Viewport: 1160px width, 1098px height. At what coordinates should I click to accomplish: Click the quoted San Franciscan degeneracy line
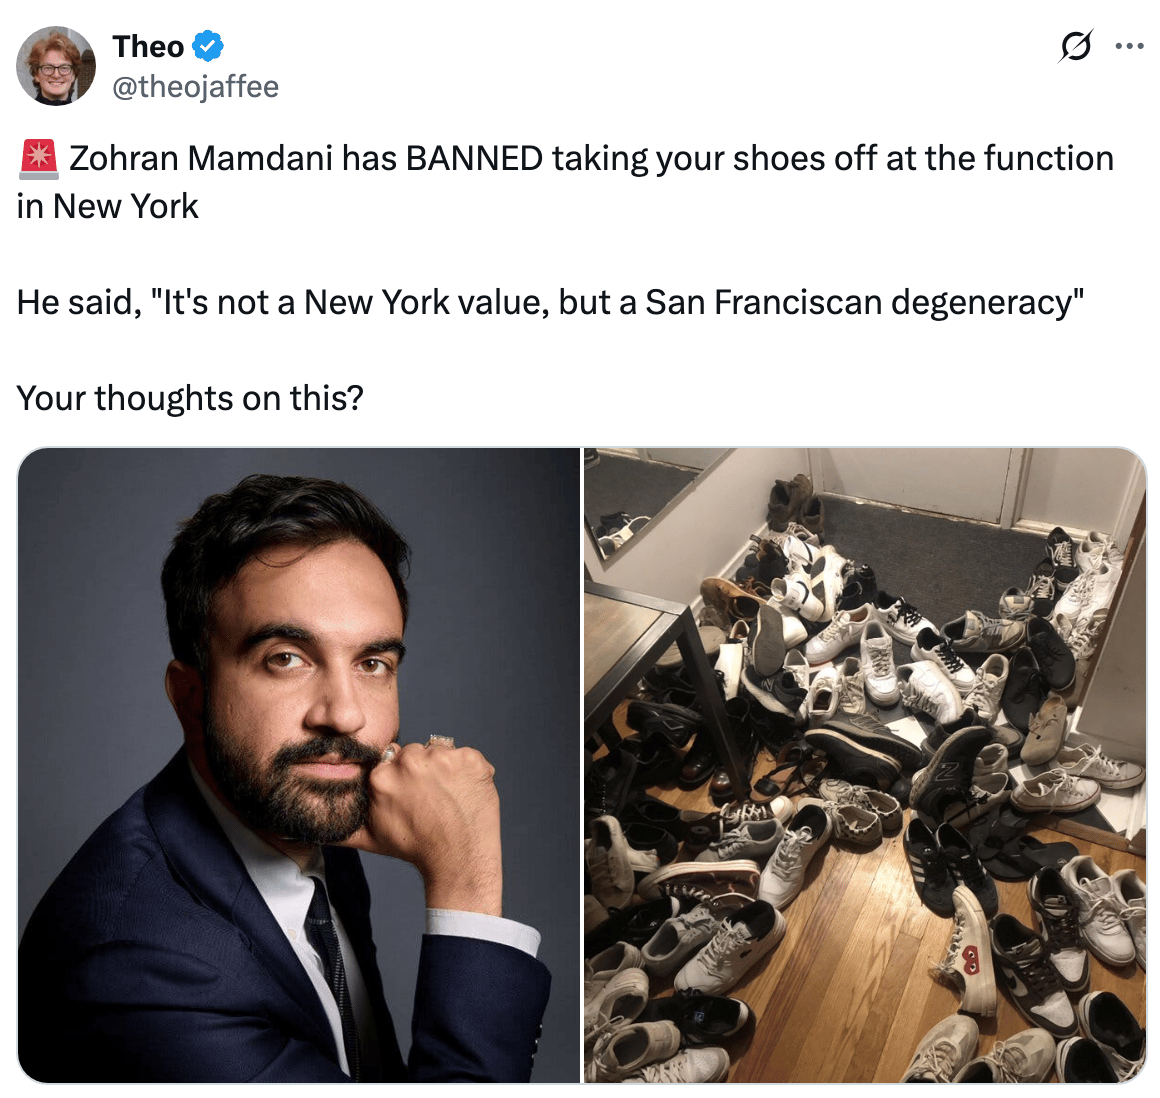[x=550, y=302]
